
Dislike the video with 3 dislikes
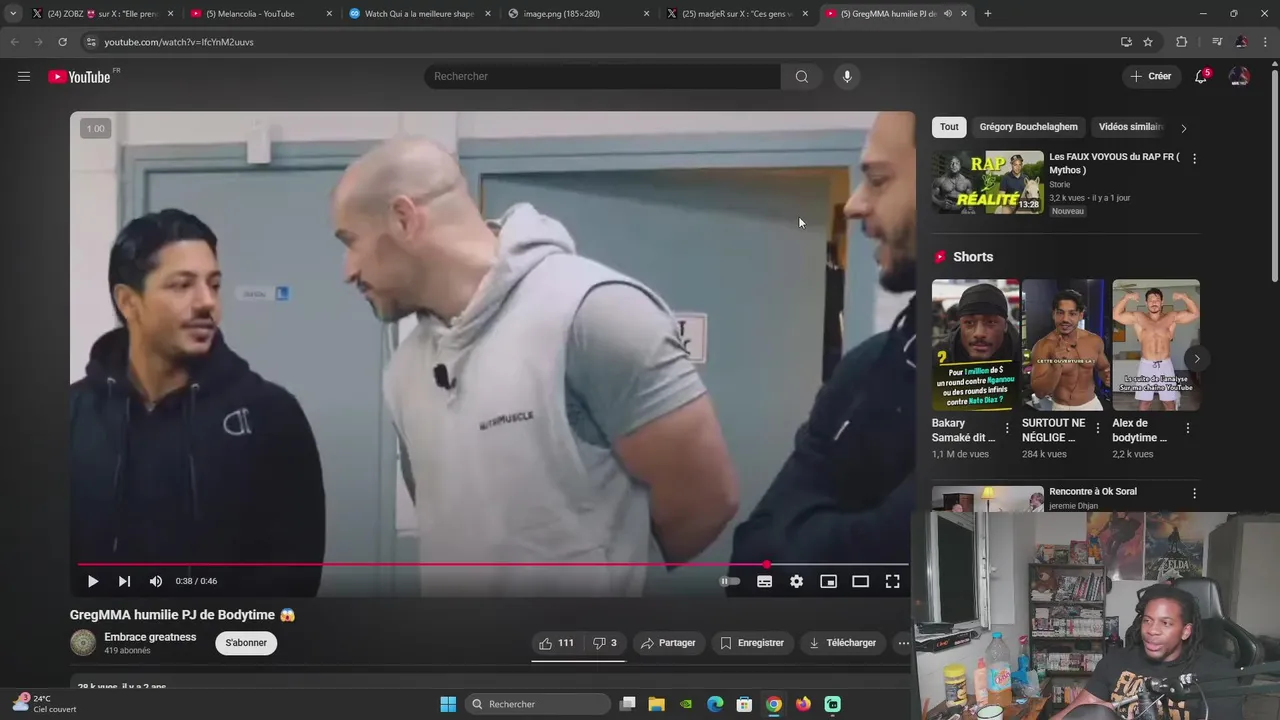point(605,643)
